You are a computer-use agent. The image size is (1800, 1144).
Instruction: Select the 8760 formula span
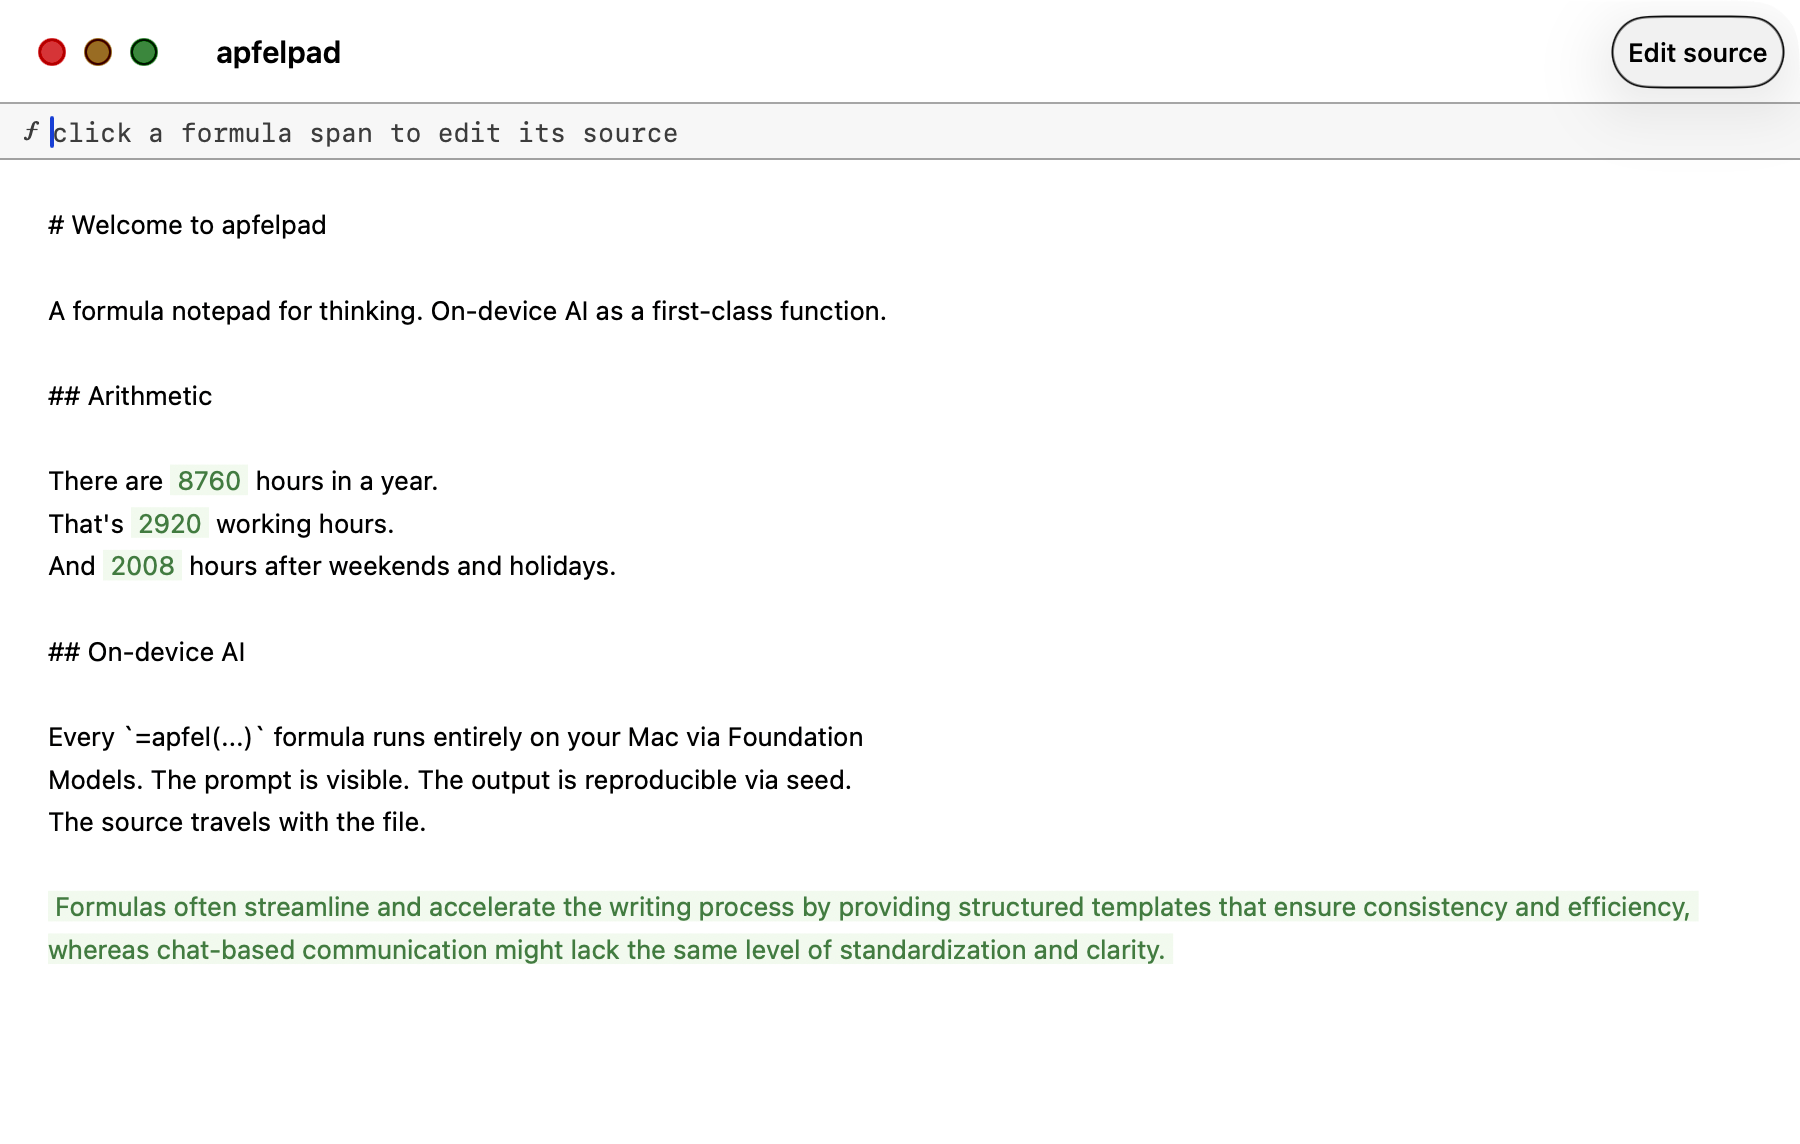(x=208, y=481)
